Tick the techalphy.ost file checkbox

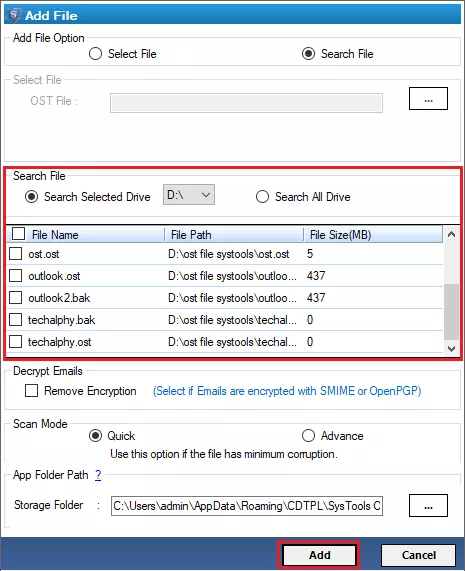[15, 342]
